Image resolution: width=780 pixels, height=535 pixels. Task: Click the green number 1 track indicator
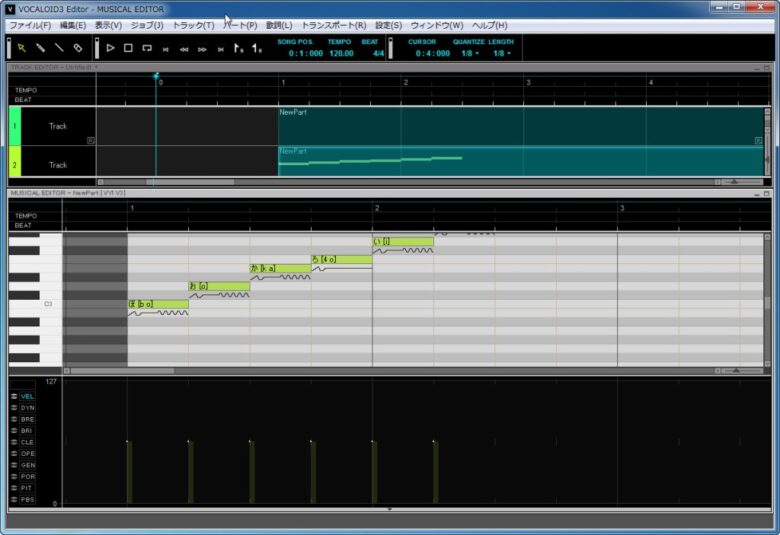click(14, 126)
